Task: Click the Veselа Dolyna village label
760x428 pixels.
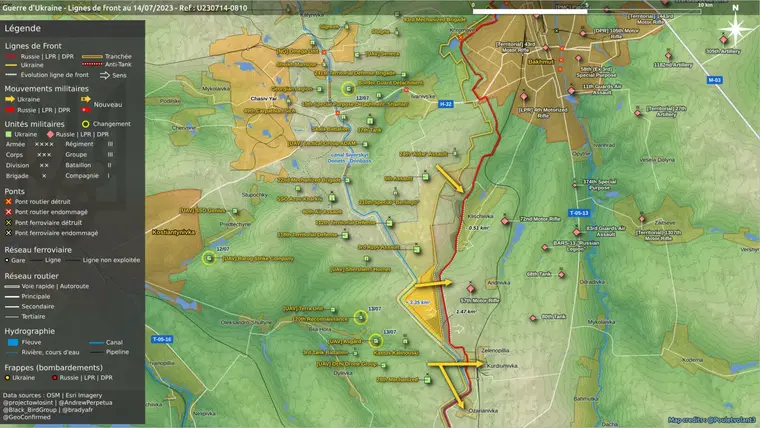Action: click(x=657, y=159)
